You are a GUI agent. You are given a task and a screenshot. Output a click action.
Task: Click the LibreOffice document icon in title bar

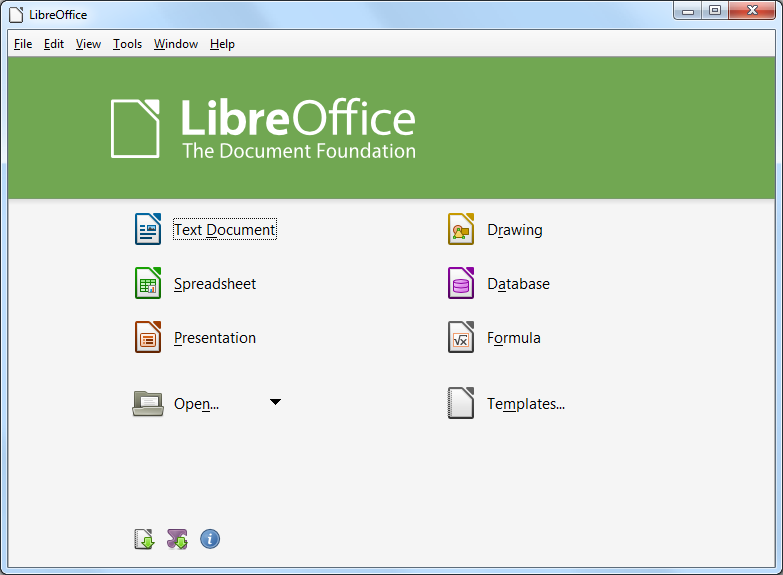[16, 14]
